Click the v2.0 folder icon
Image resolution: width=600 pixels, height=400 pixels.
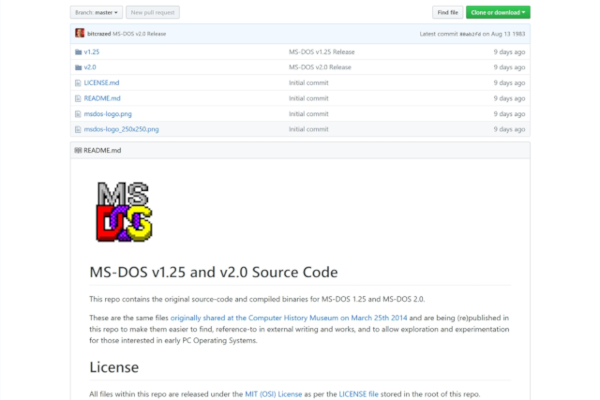pos(78,67)
